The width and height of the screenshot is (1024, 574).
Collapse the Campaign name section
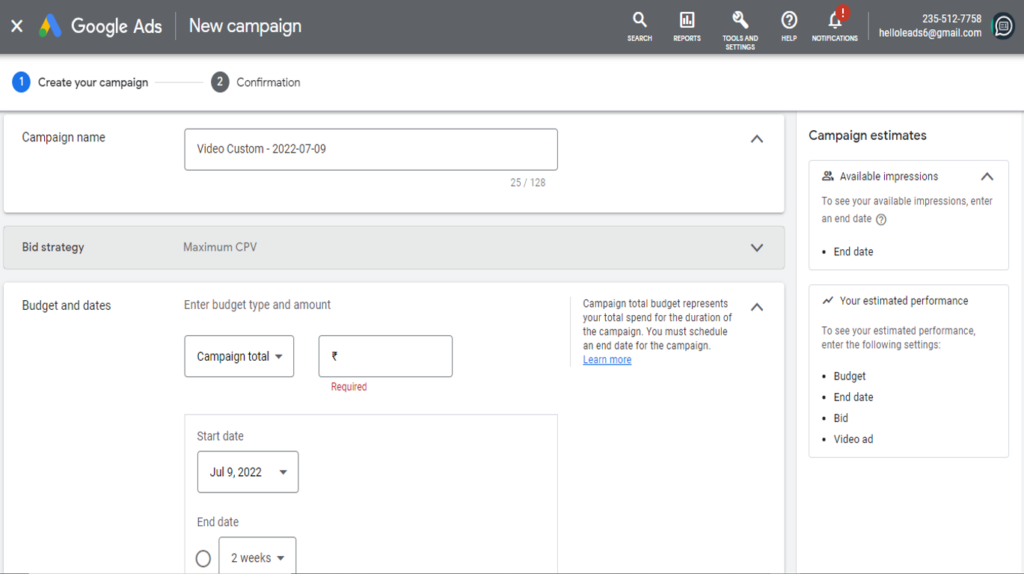[x=757, y=139]
